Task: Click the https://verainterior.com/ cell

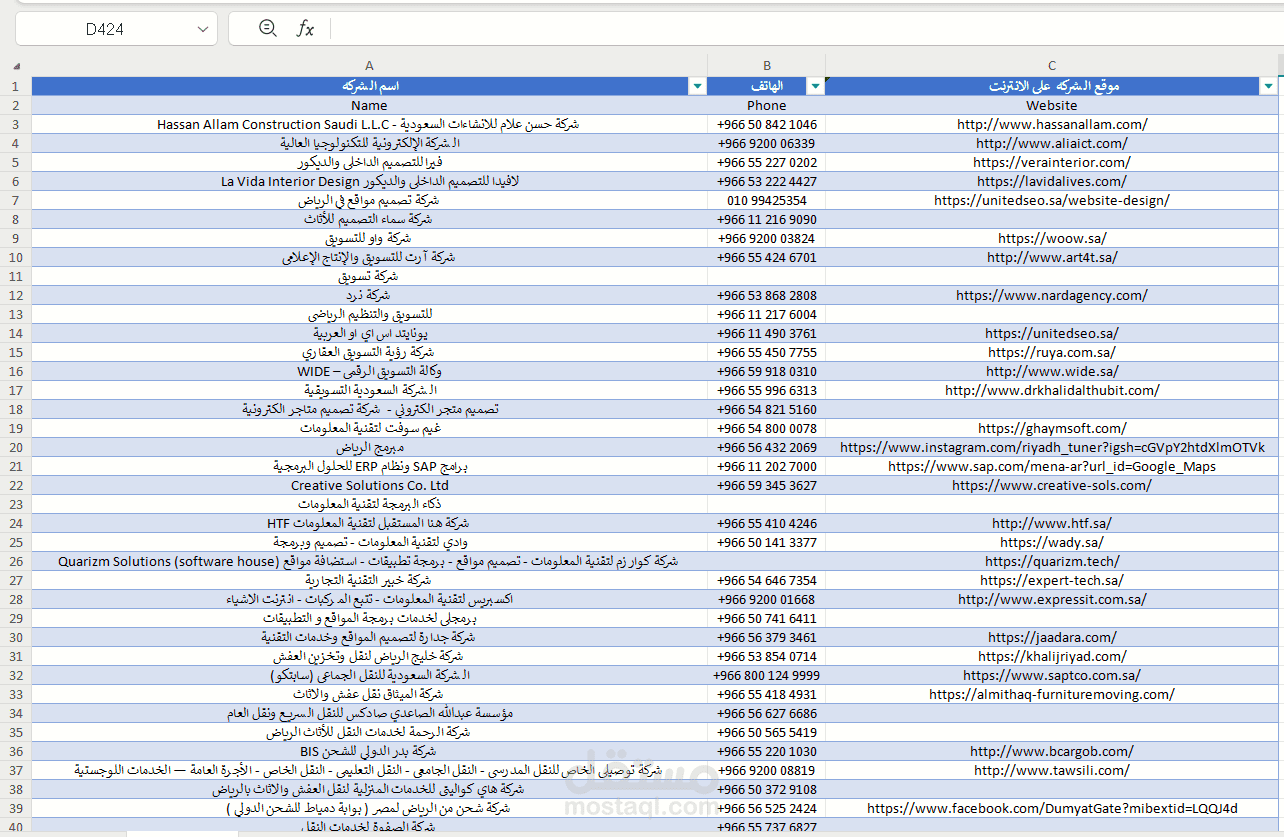Action: pyautogui.click(x=1052, y=162)
